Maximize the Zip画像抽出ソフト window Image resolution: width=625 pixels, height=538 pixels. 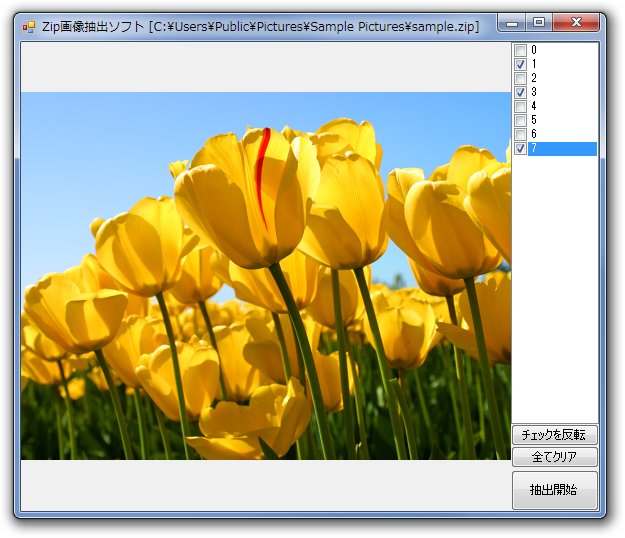539,23
